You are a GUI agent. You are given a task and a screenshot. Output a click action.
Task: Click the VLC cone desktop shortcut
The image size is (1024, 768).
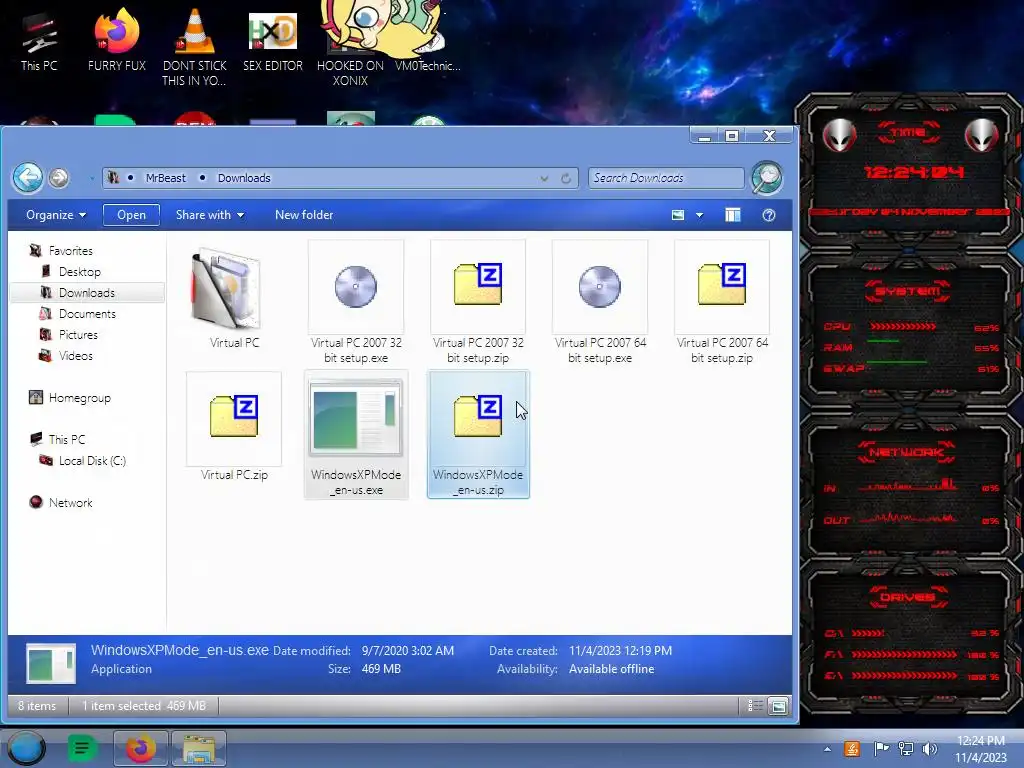195,46
